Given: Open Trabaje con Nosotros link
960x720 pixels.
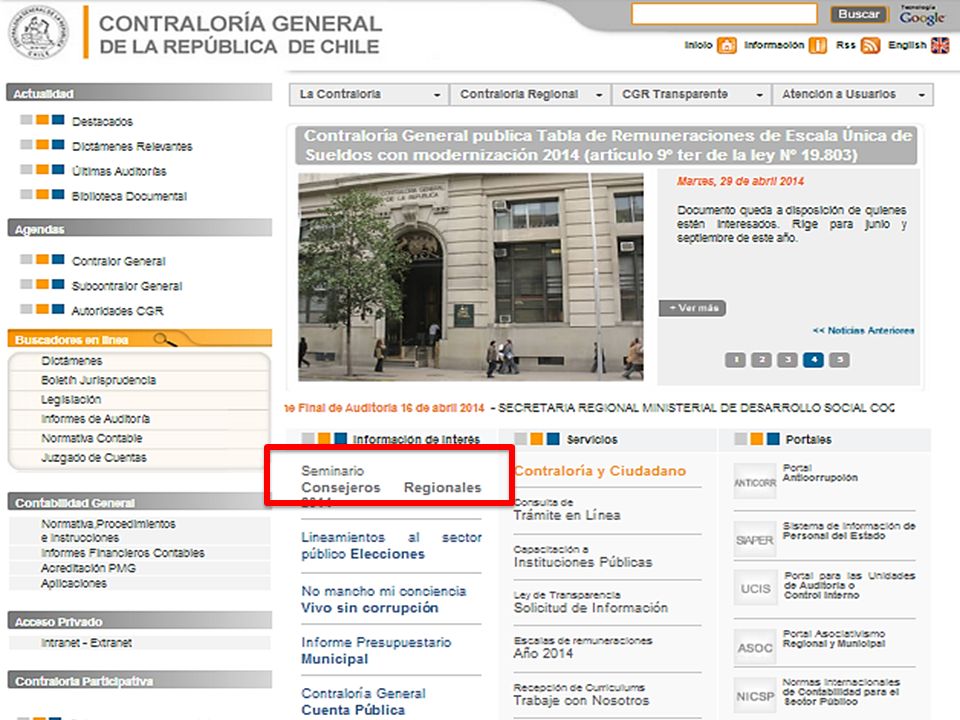Looking at the screenshot, I should coord(581,694).
